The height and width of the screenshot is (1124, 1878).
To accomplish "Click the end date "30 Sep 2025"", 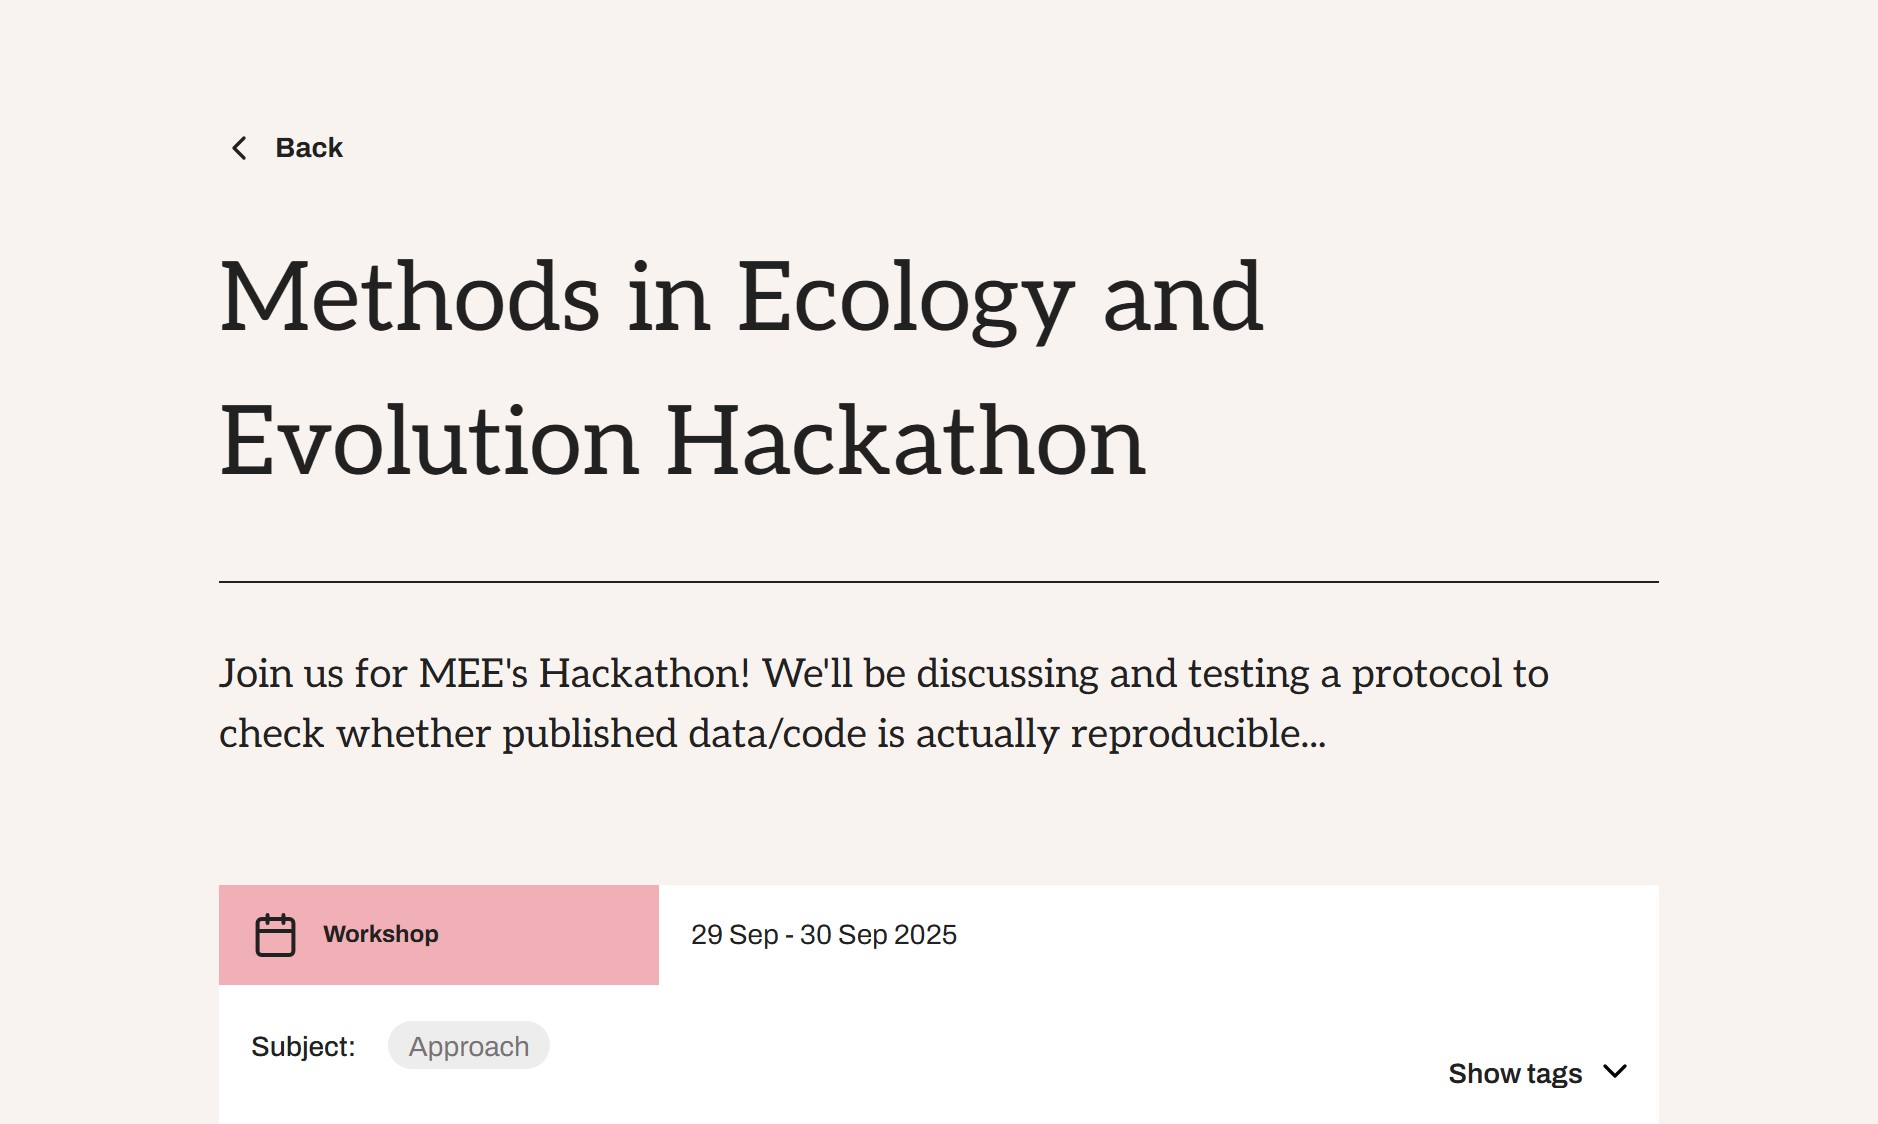I will [x=878, y=935].
